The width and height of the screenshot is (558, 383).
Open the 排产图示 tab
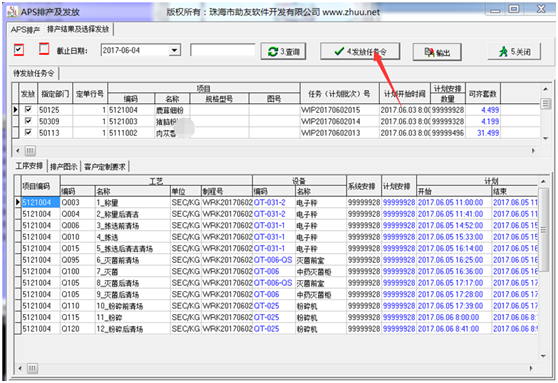coord(64,167)
